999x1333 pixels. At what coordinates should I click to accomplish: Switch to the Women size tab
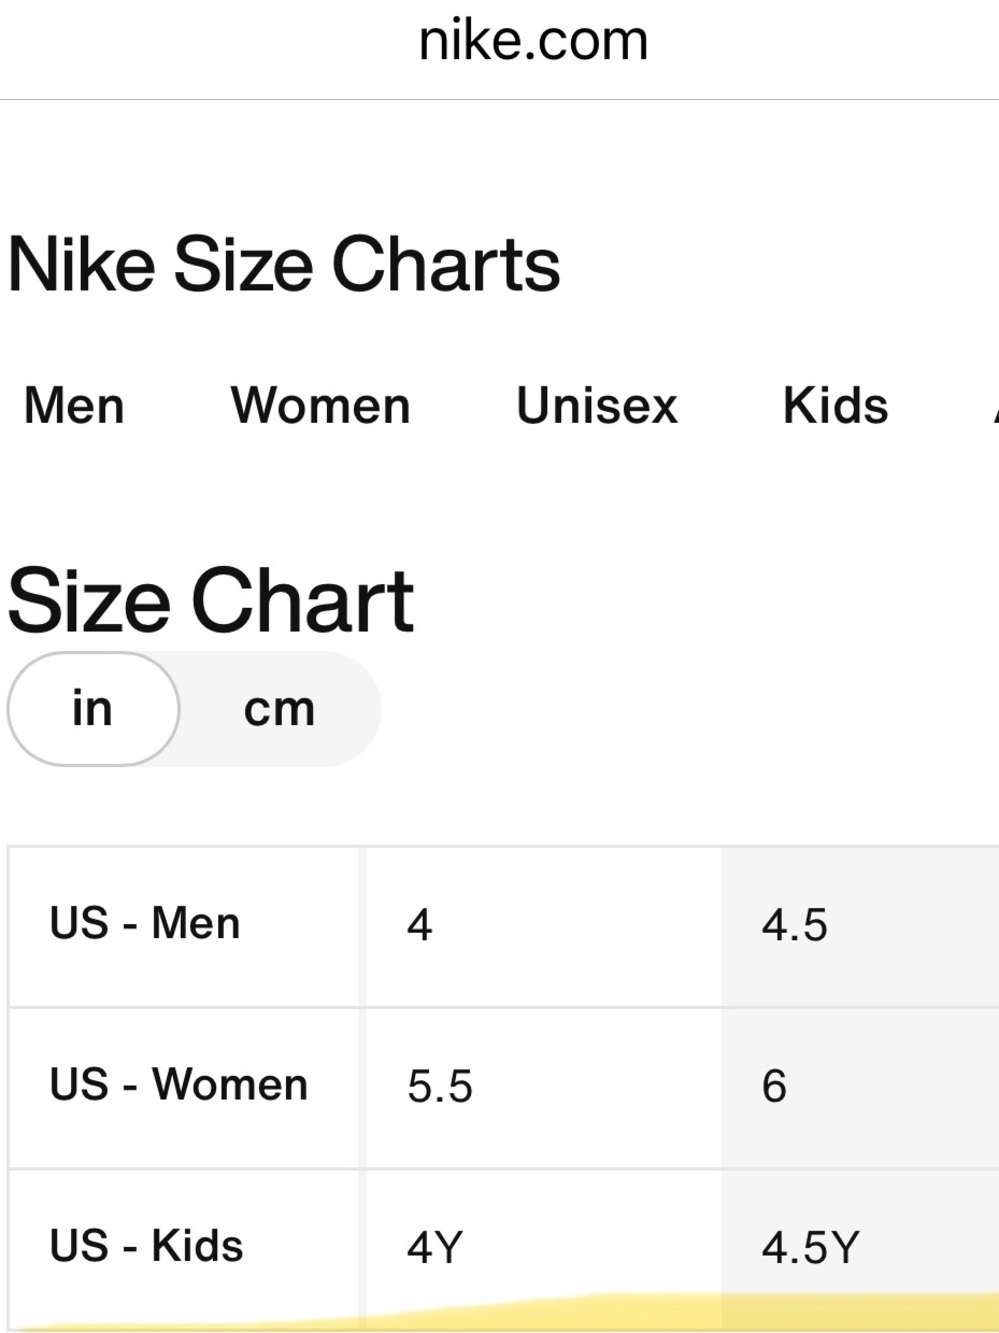coord(320,406)
